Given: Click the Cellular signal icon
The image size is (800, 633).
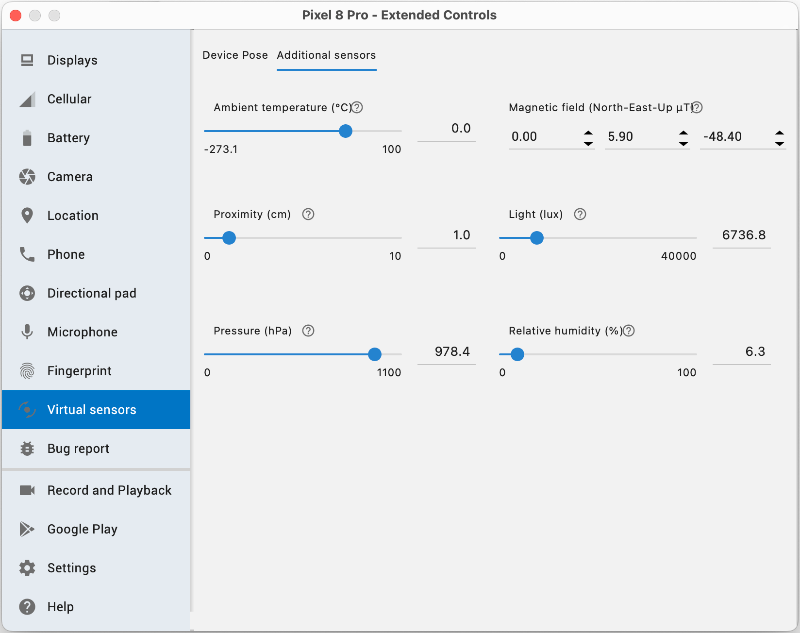Looking at the screenshot, I should coord(27,99).
